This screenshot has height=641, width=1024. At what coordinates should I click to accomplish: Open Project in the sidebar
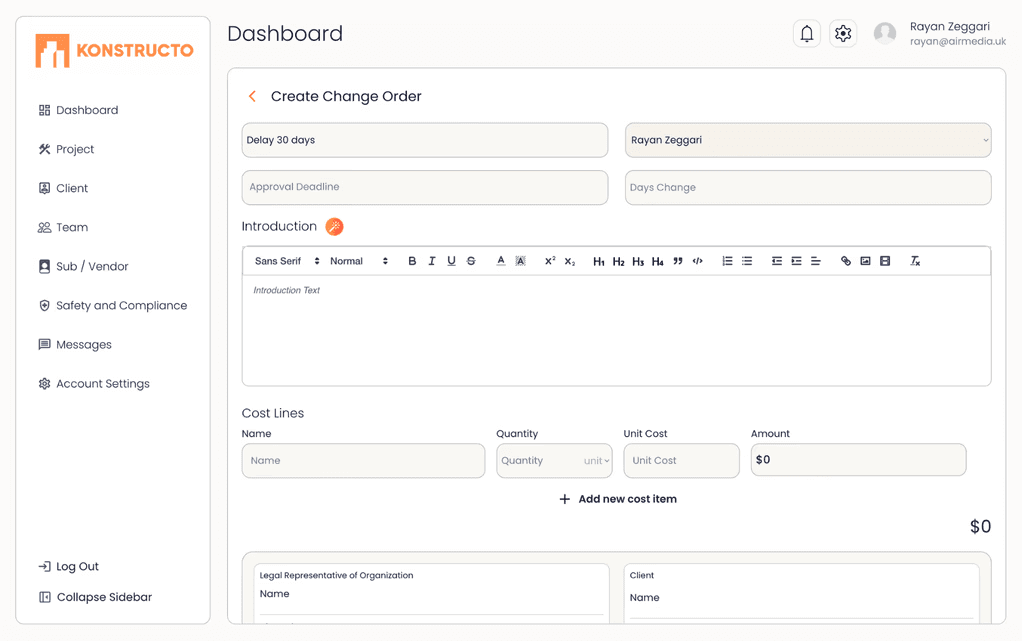(66, 149)
